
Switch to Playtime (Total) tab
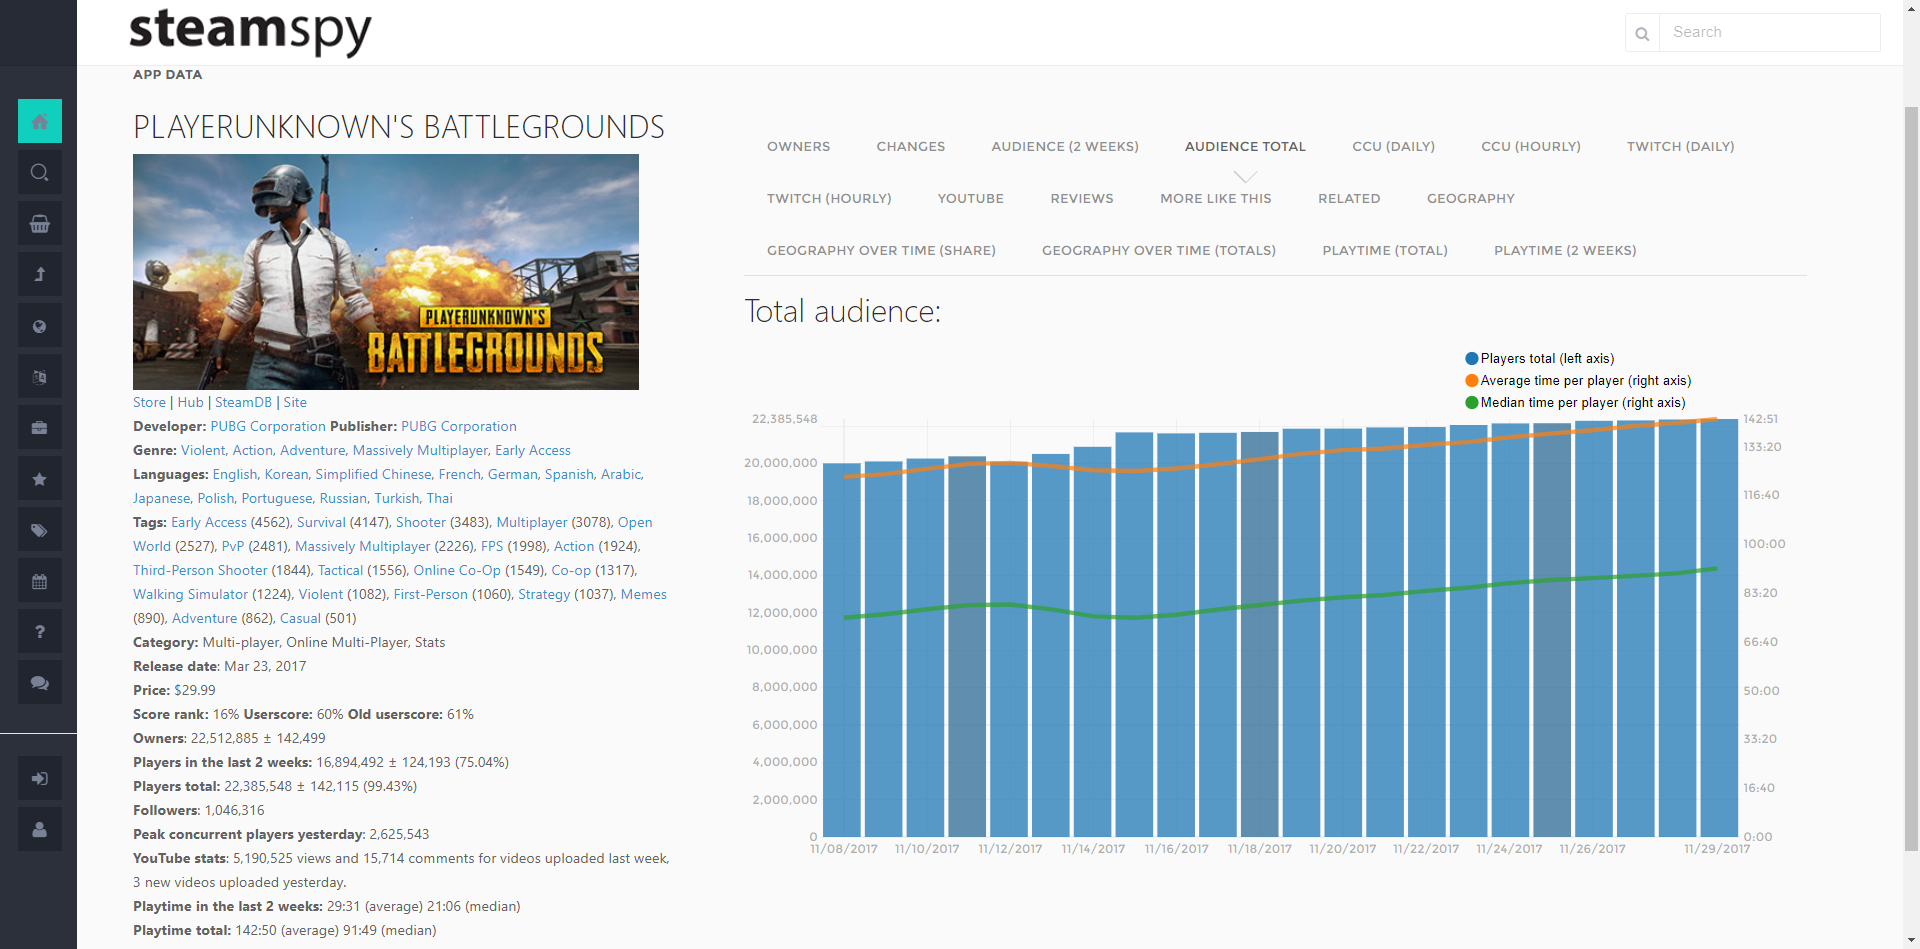click(x=1385, y=250)
